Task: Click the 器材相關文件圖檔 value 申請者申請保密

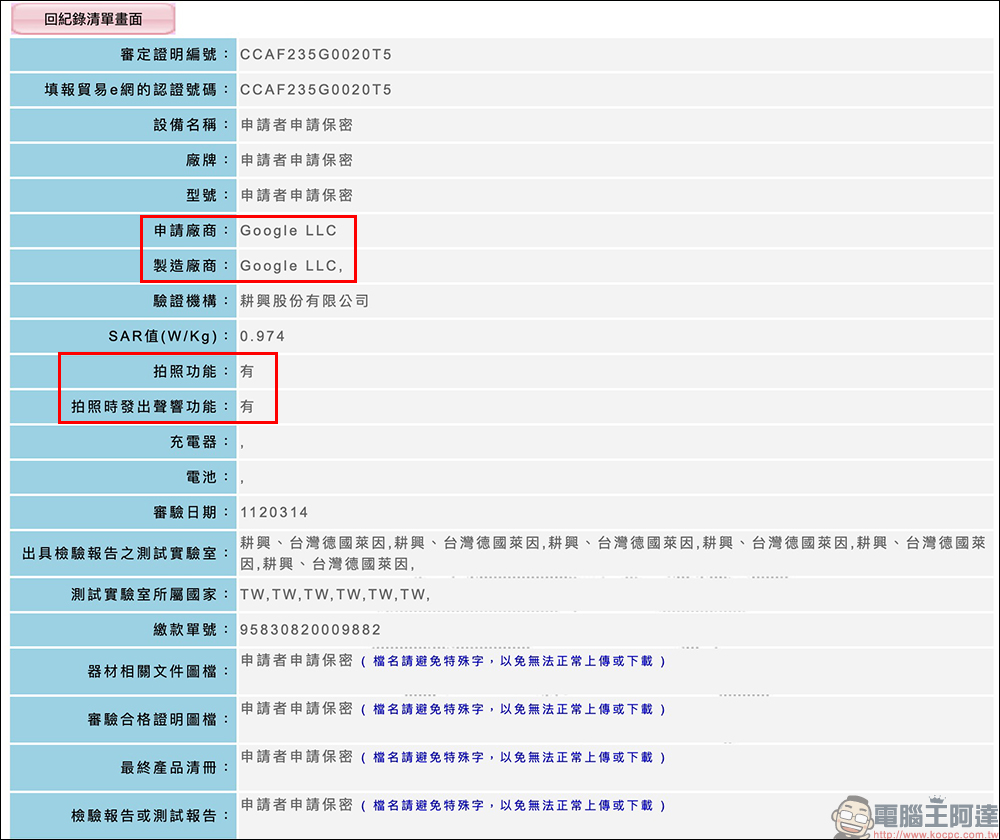Action: click(297, 660)
